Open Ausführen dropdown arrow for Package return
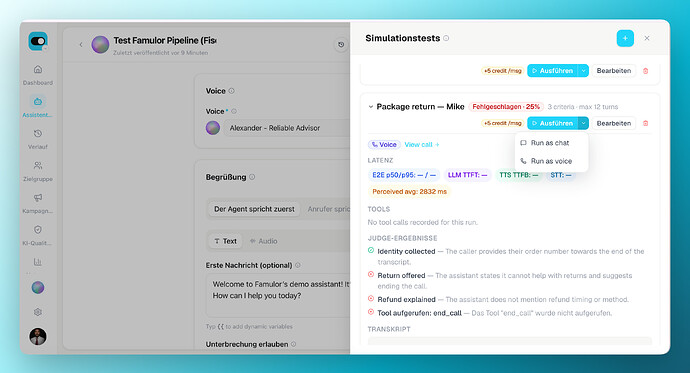Image resolution: width=690 pixels, height=373 pixels. (x=583, y=123)
